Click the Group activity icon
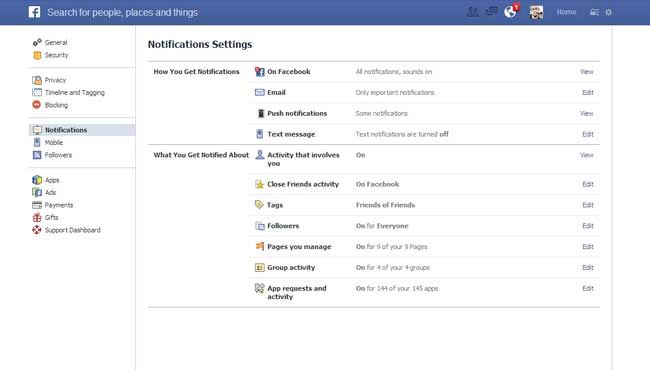Viewport: 650px width, 370px height. click(260, 268)
